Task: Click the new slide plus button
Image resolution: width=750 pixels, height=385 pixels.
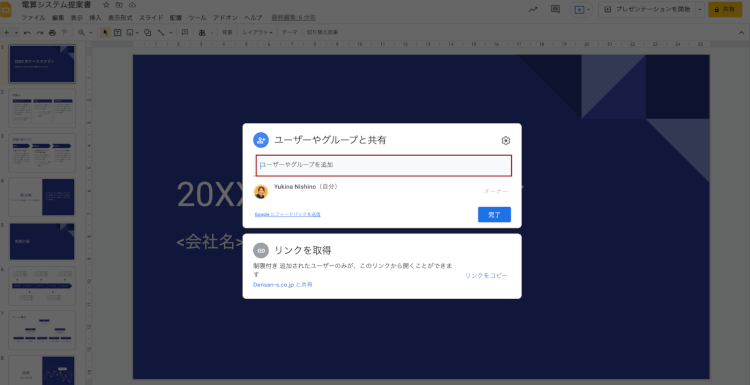Action: pos(6,33)
